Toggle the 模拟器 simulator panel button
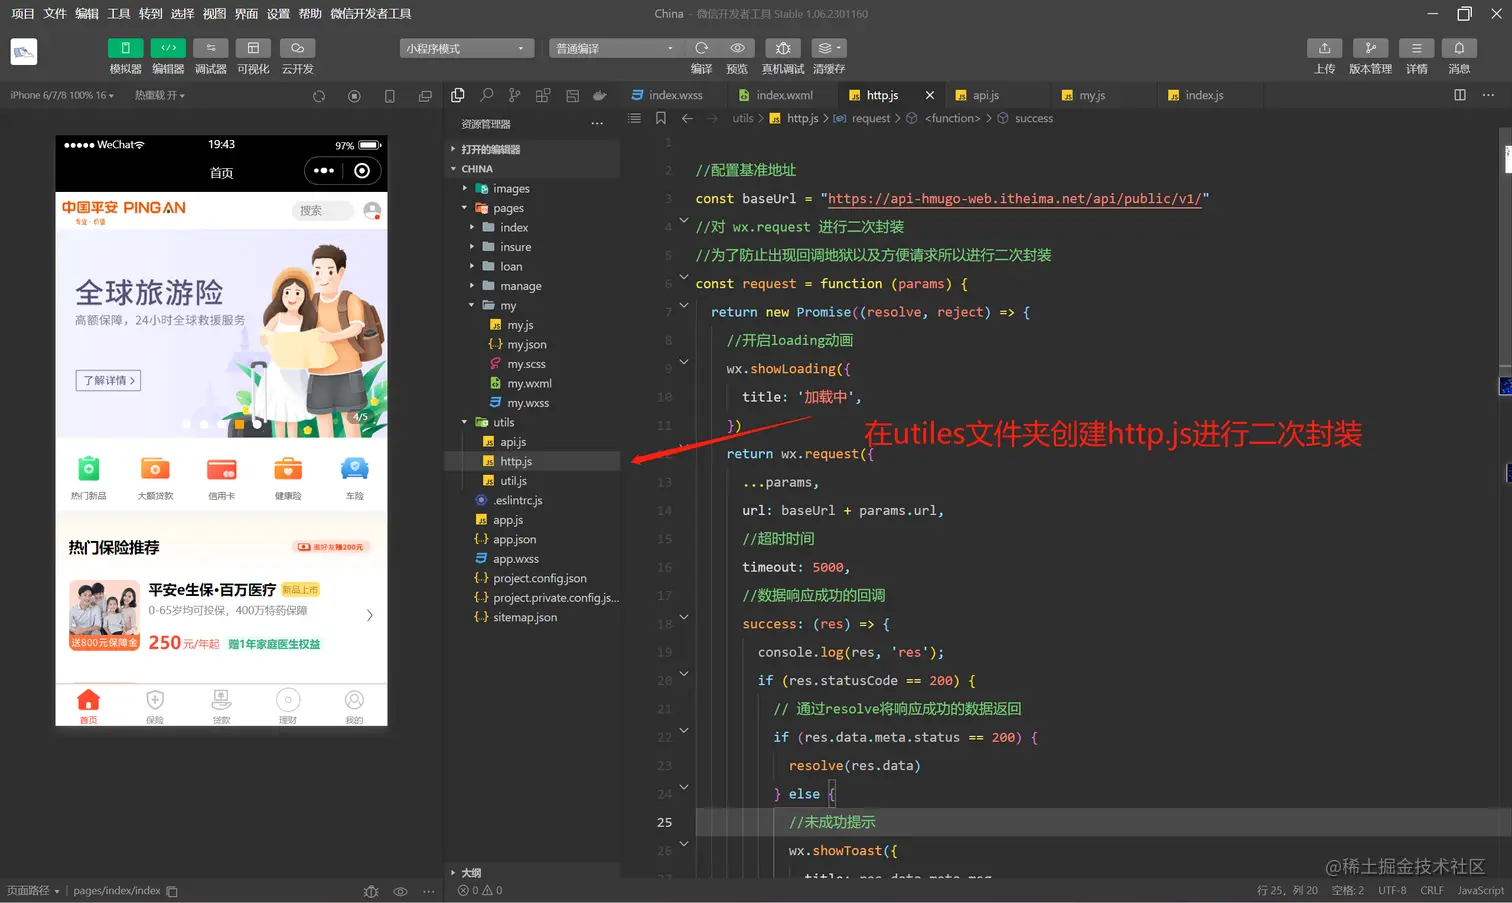The image size is (1512, 903). click(125, 48)
